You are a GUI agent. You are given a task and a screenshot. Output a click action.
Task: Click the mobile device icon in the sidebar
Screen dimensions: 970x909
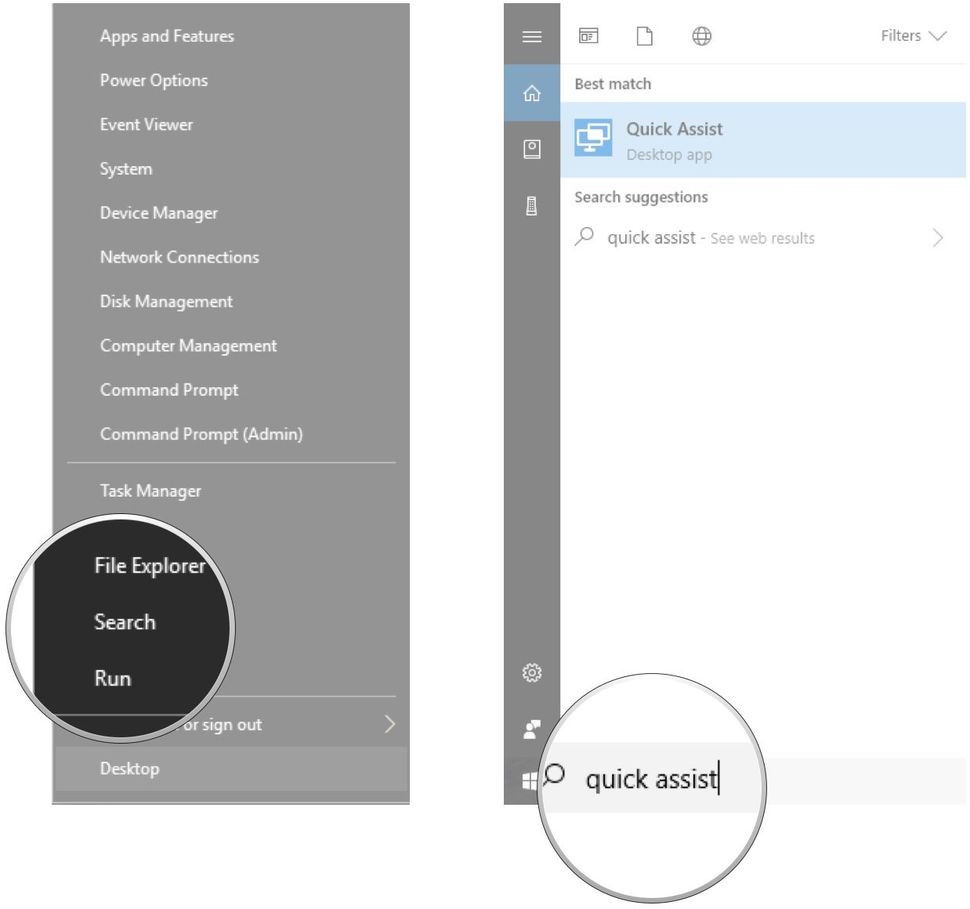tap(532, 205)
